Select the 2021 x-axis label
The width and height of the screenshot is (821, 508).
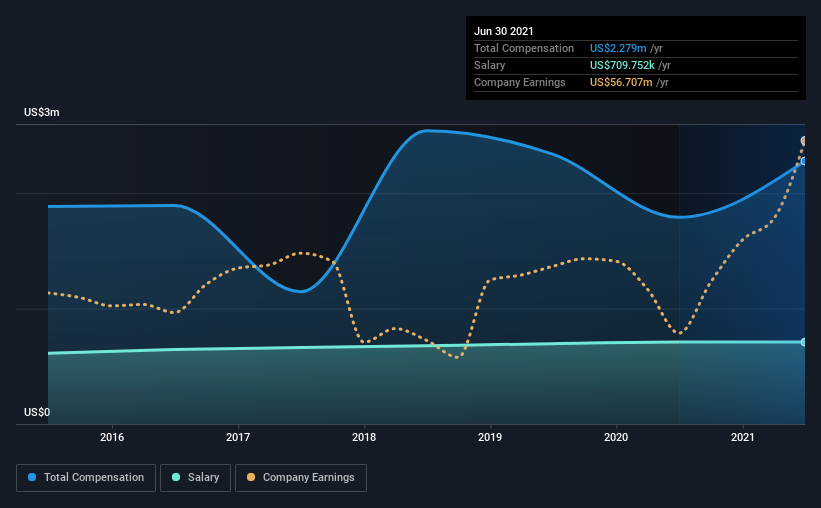(742, 437)
